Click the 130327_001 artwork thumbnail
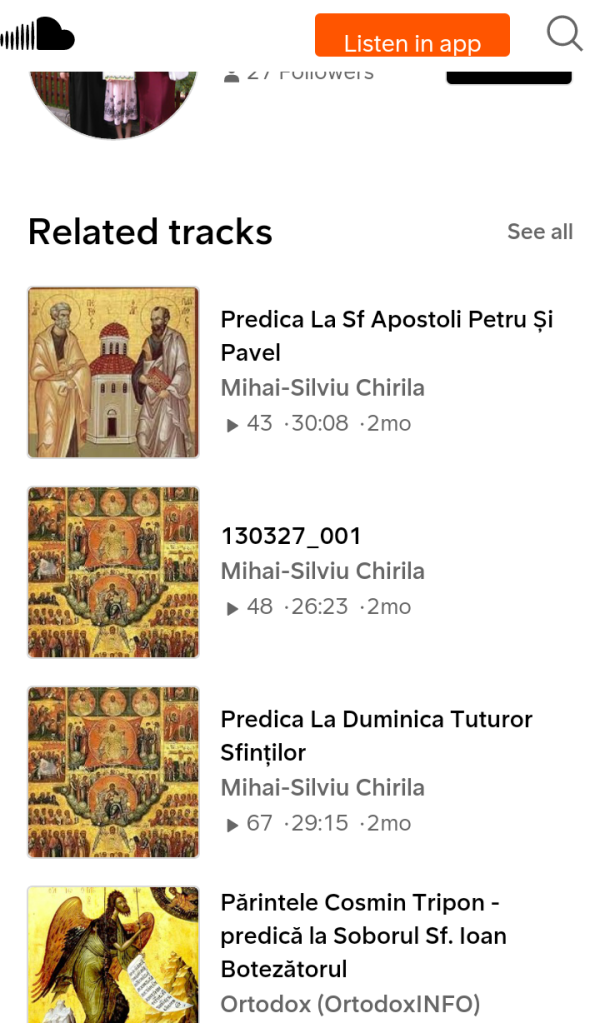The height and width of the screenshot is (1023, 600). coord(113,572)
